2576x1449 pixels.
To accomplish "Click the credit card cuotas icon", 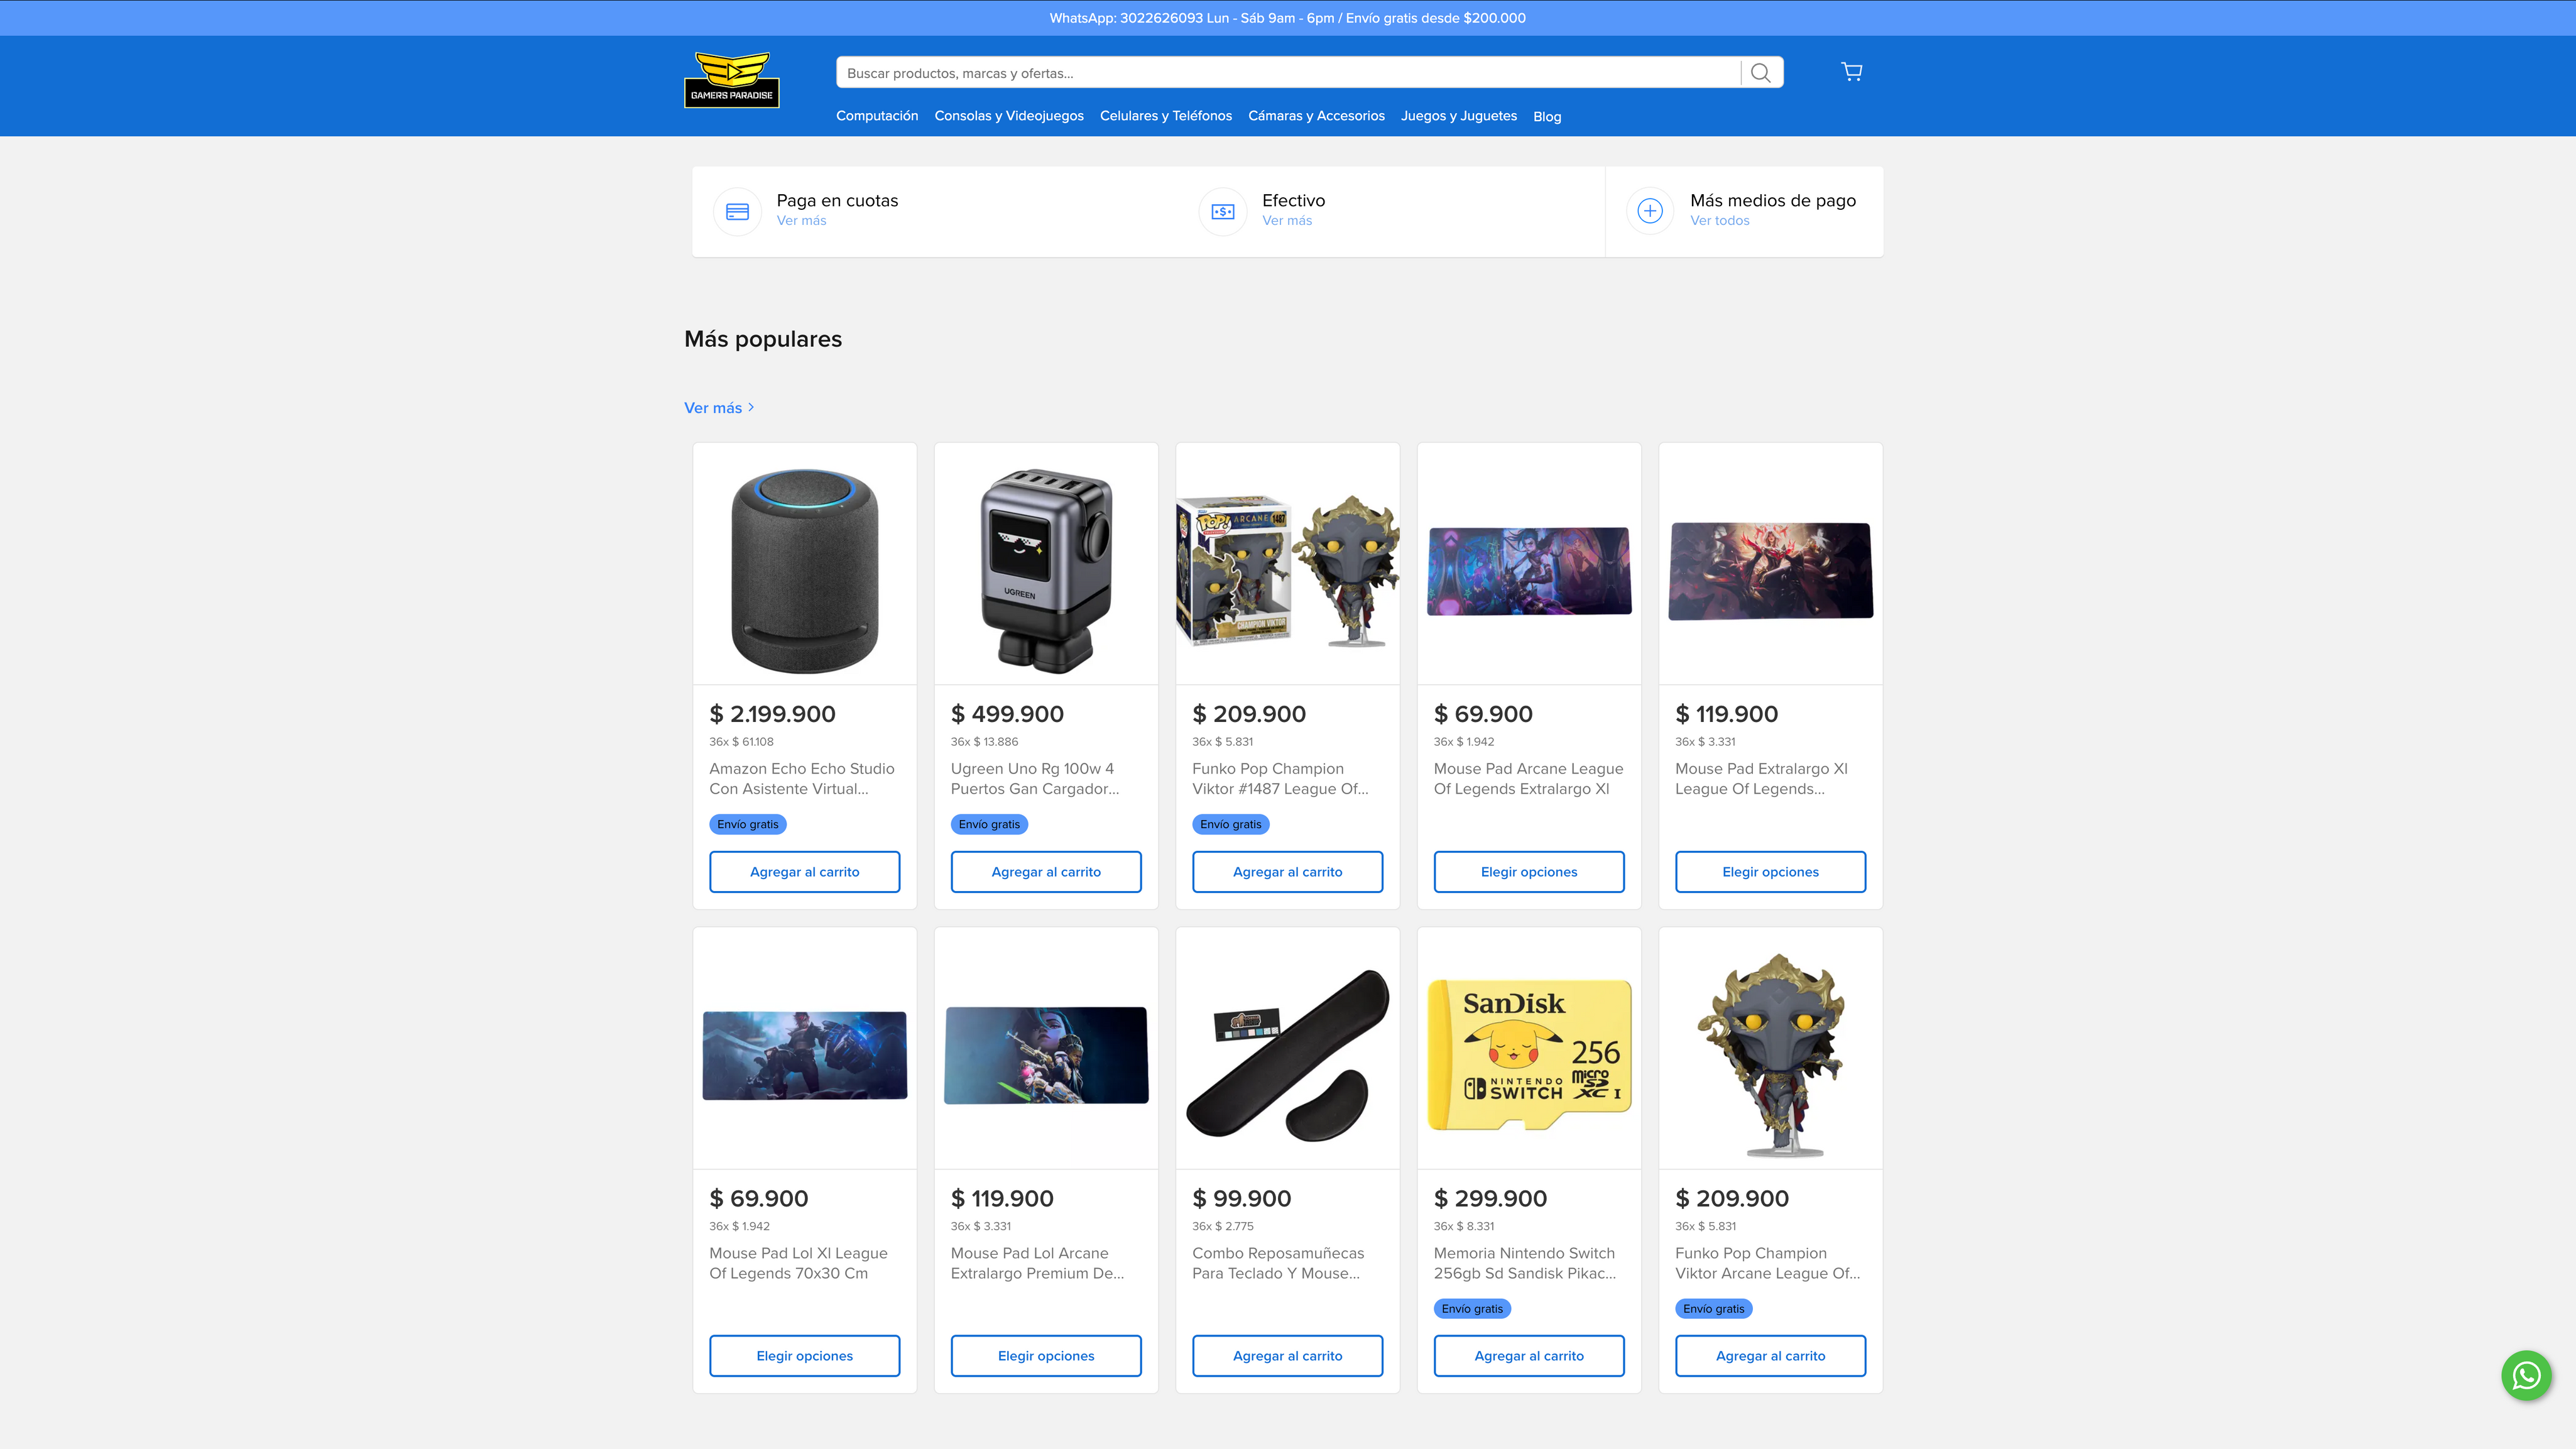I will pos(737,211).
